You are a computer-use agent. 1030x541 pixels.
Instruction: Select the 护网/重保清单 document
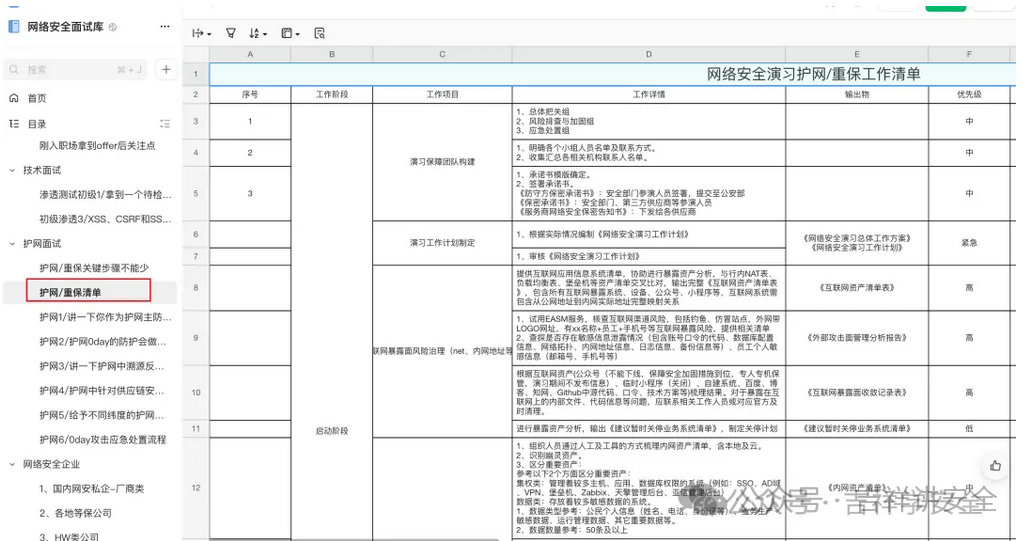pos(89,292)
